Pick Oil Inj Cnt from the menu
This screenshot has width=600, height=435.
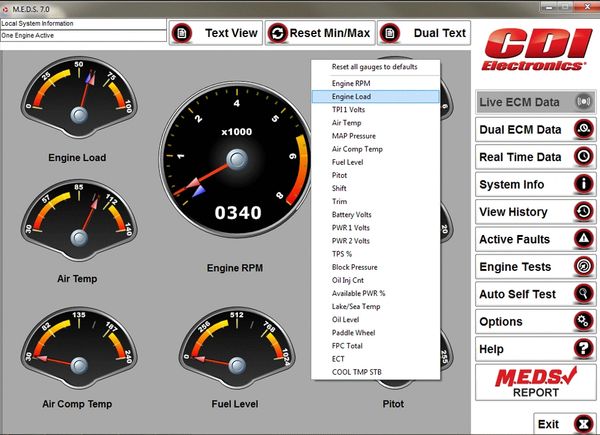coord(376,280)
